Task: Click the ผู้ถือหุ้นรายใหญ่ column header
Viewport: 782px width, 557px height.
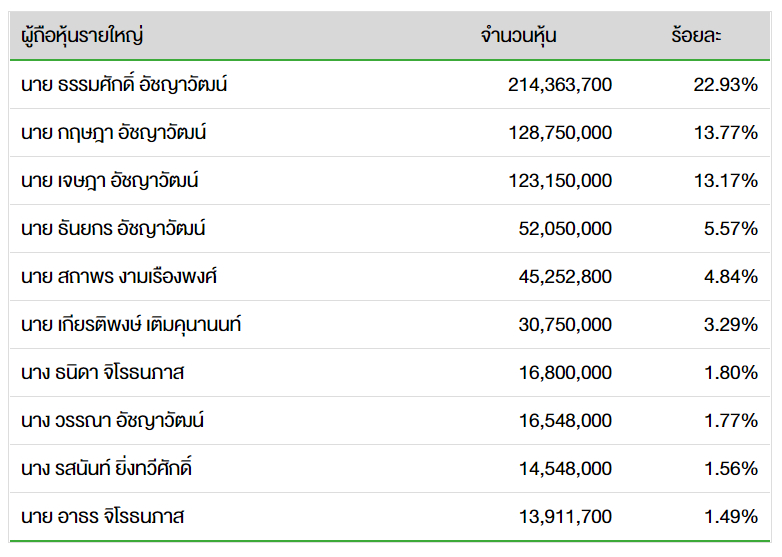Action: 82,36
